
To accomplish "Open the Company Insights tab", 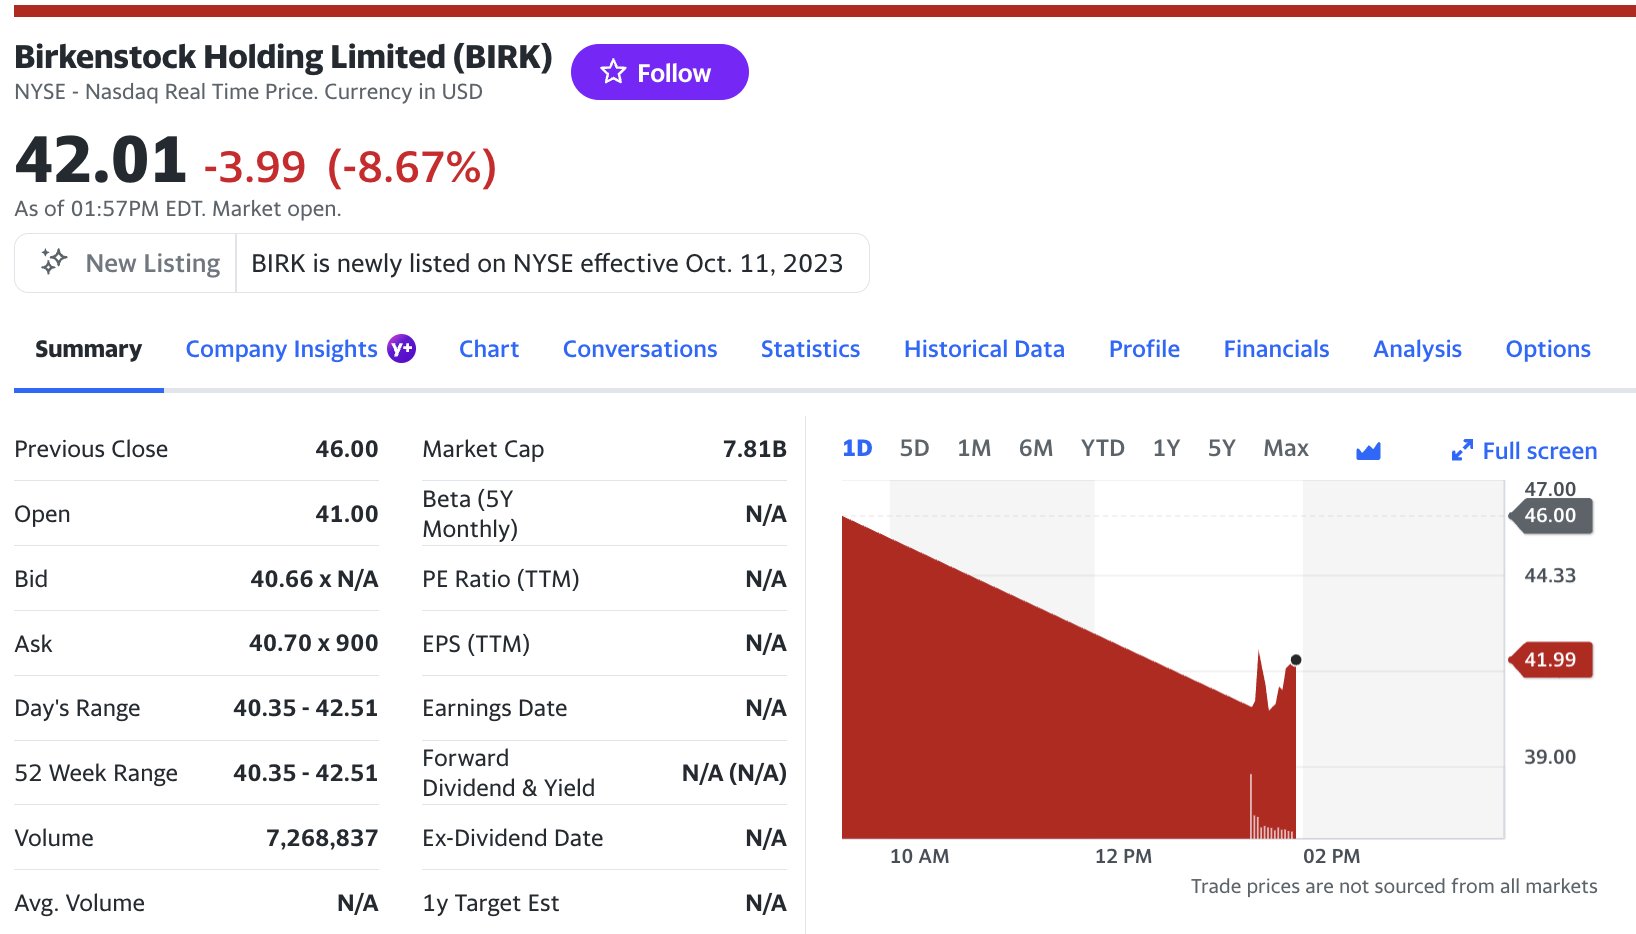I will pos(281,349).
